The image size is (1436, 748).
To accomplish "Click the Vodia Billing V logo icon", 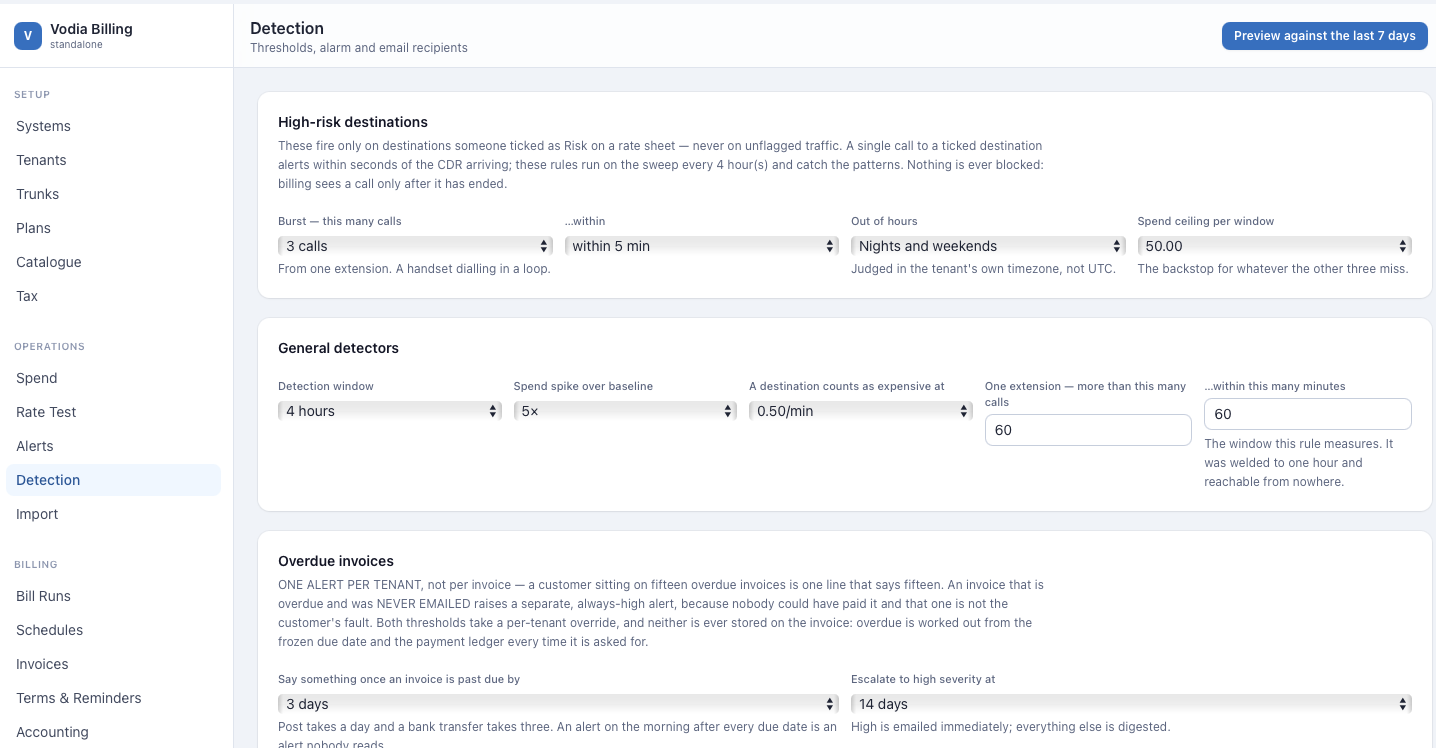I will click(x=27, y=36).
